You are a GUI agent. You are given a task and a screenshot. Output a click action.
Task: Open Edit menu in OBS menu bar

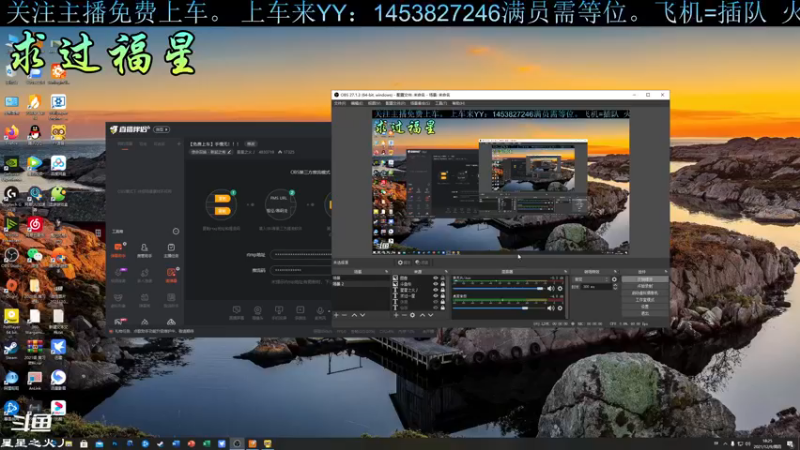click(x=357, y=103)
